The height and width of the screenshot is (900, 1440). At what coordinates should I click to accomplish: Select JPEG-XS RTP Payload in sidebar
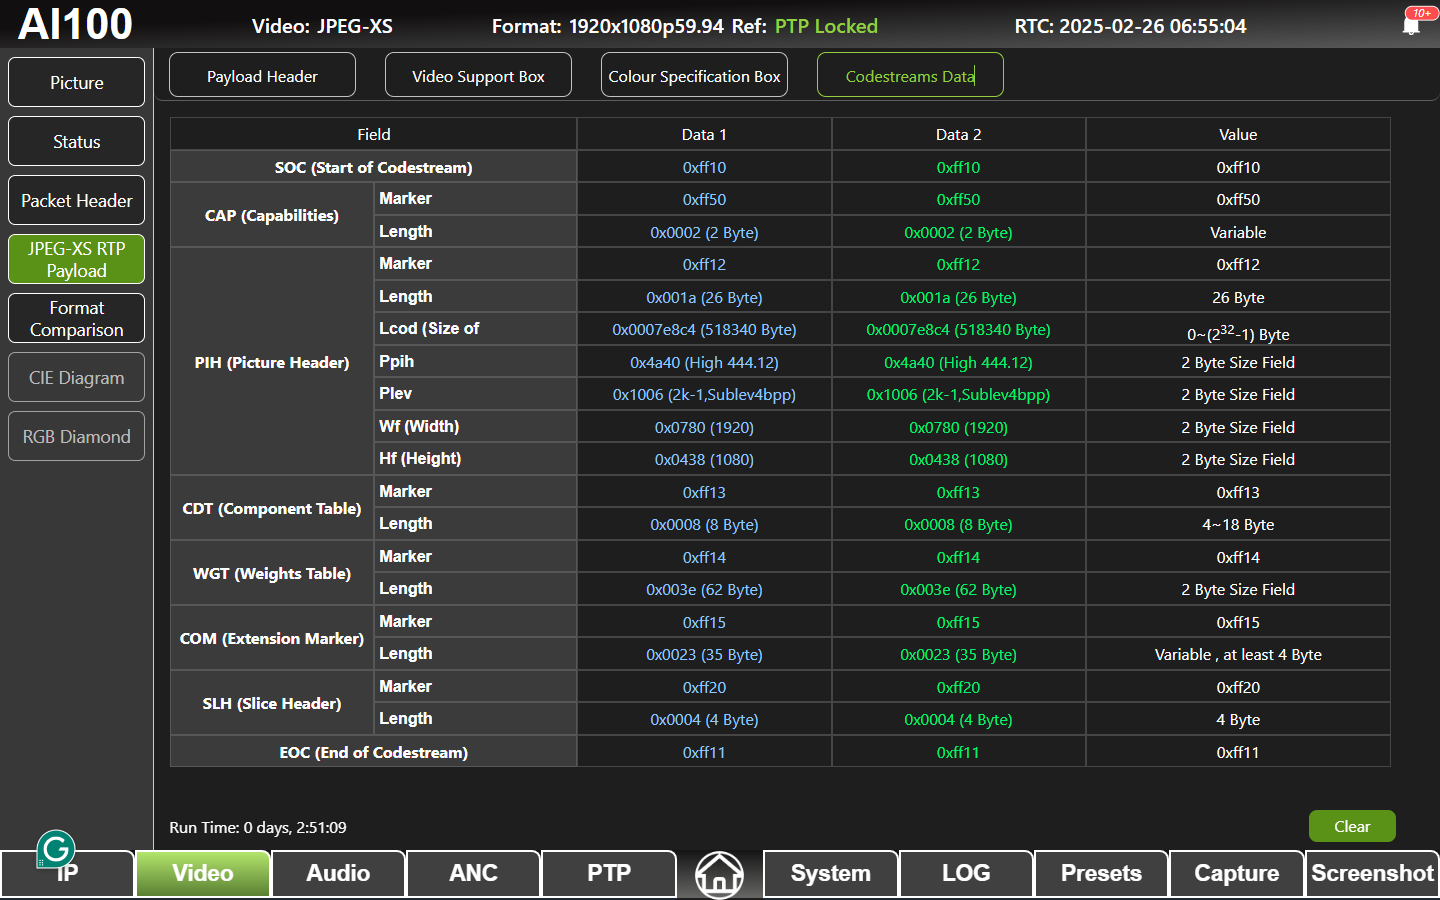point(77,260)
